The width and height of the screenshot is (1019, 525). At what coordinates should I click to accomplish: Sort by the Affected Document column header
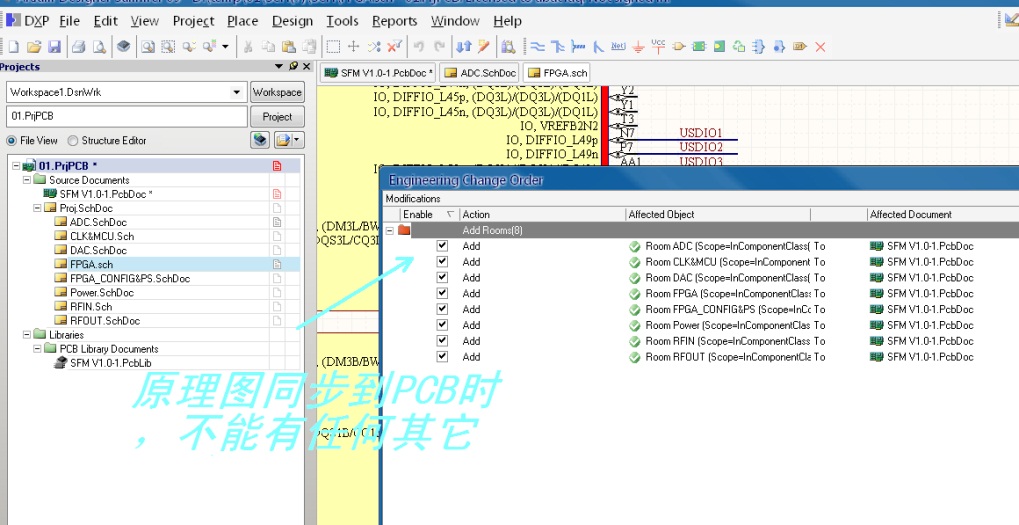tap(943, 214)
